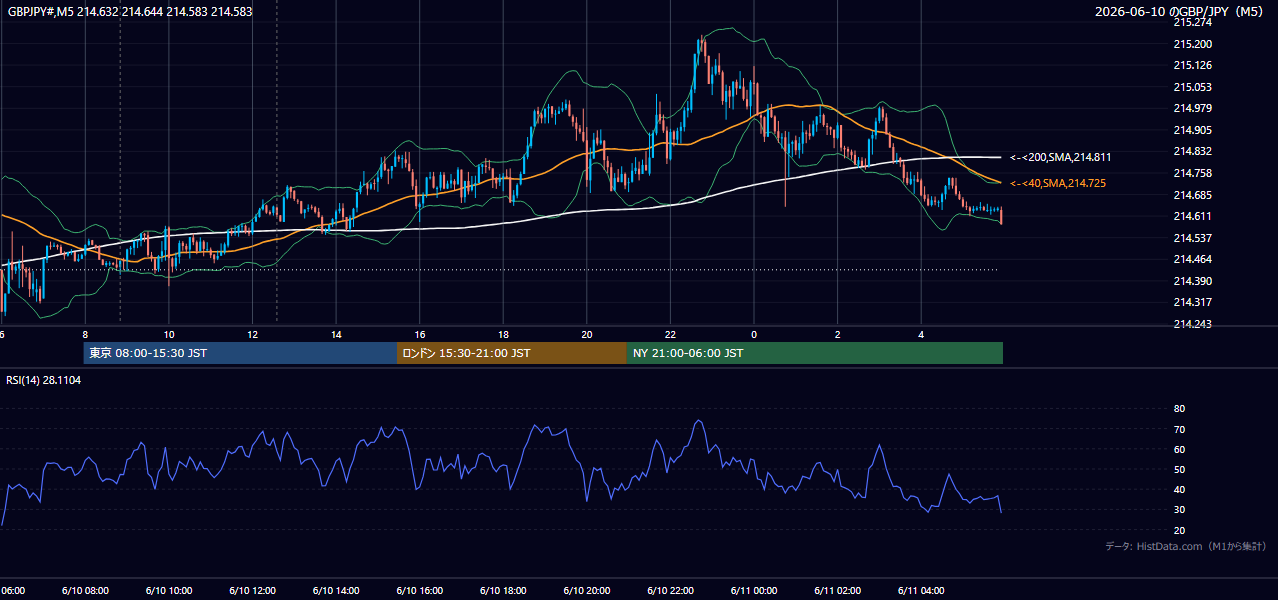
Task: Click RSI scale value 50
Action: 1179,469
